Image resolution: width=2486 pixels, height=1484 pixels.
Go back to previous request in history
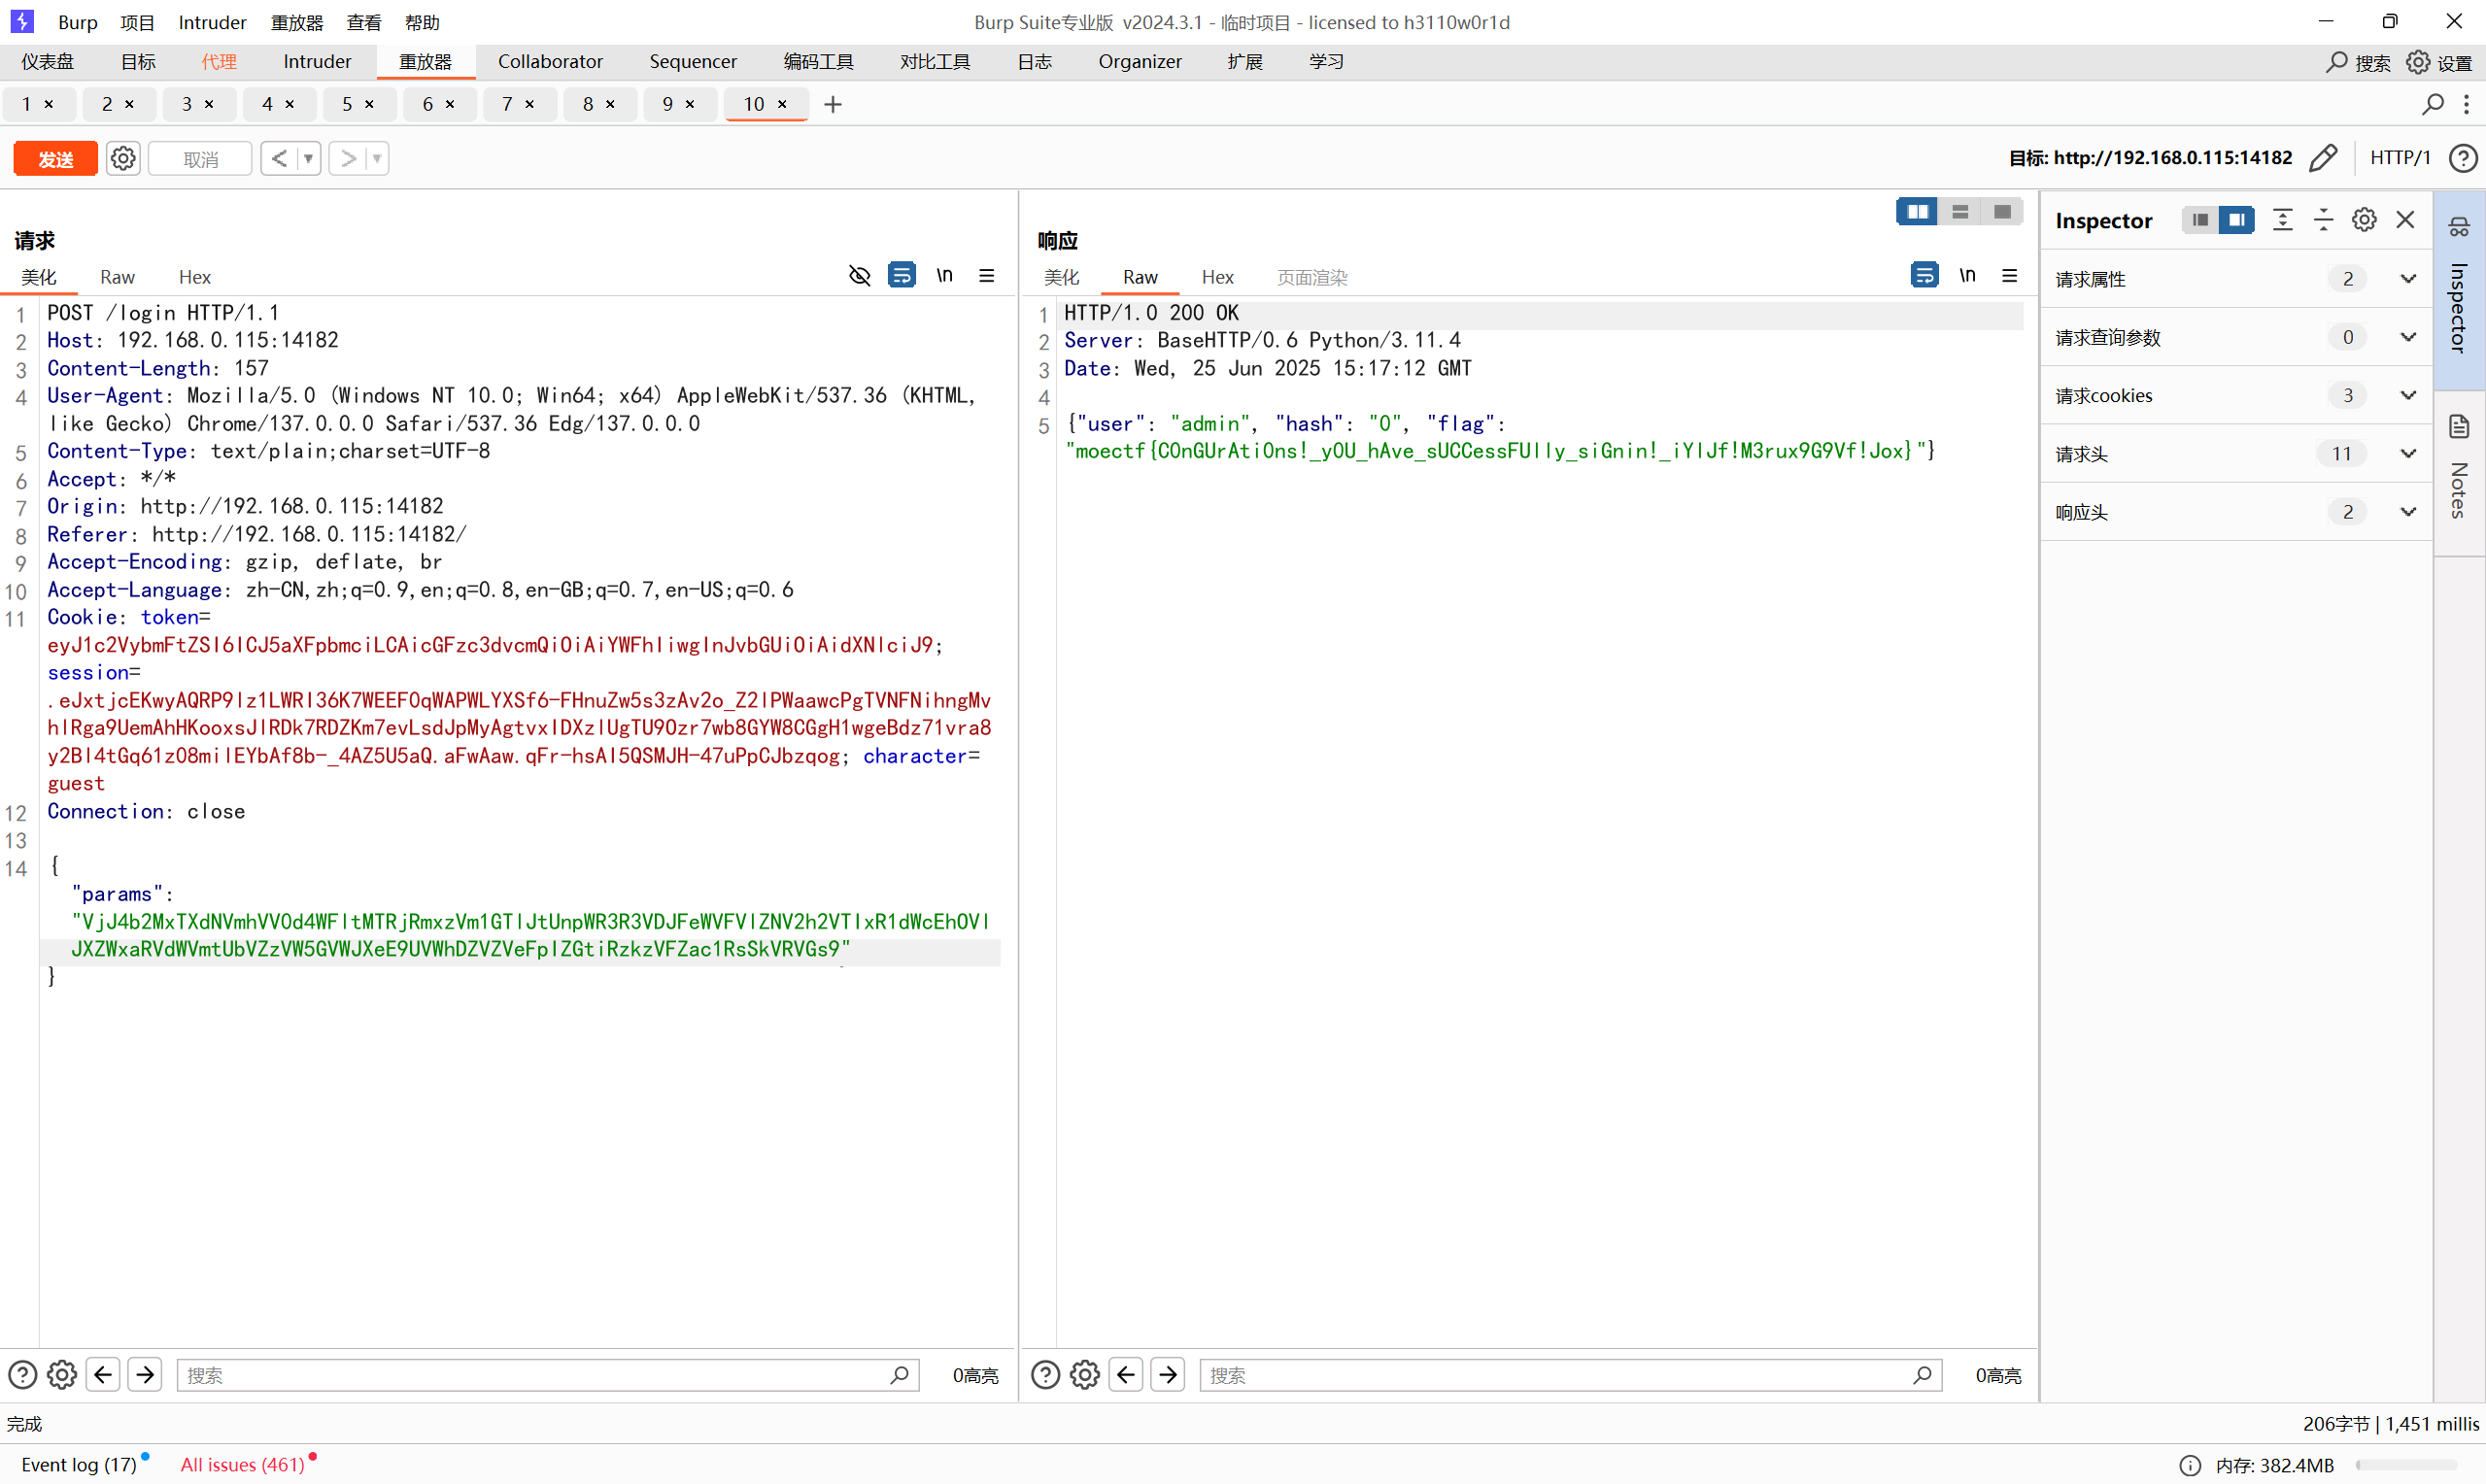279,158
